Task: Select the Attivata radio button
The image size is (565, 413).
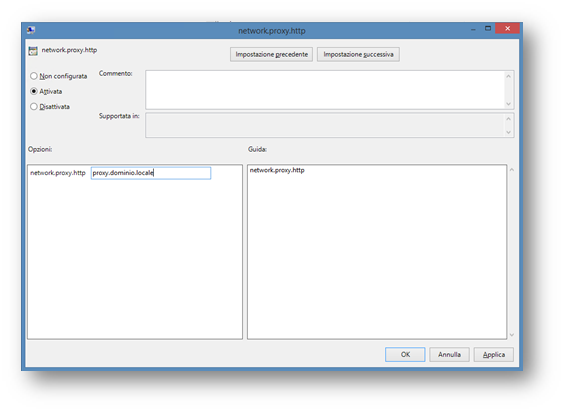Action: (34, 91)
